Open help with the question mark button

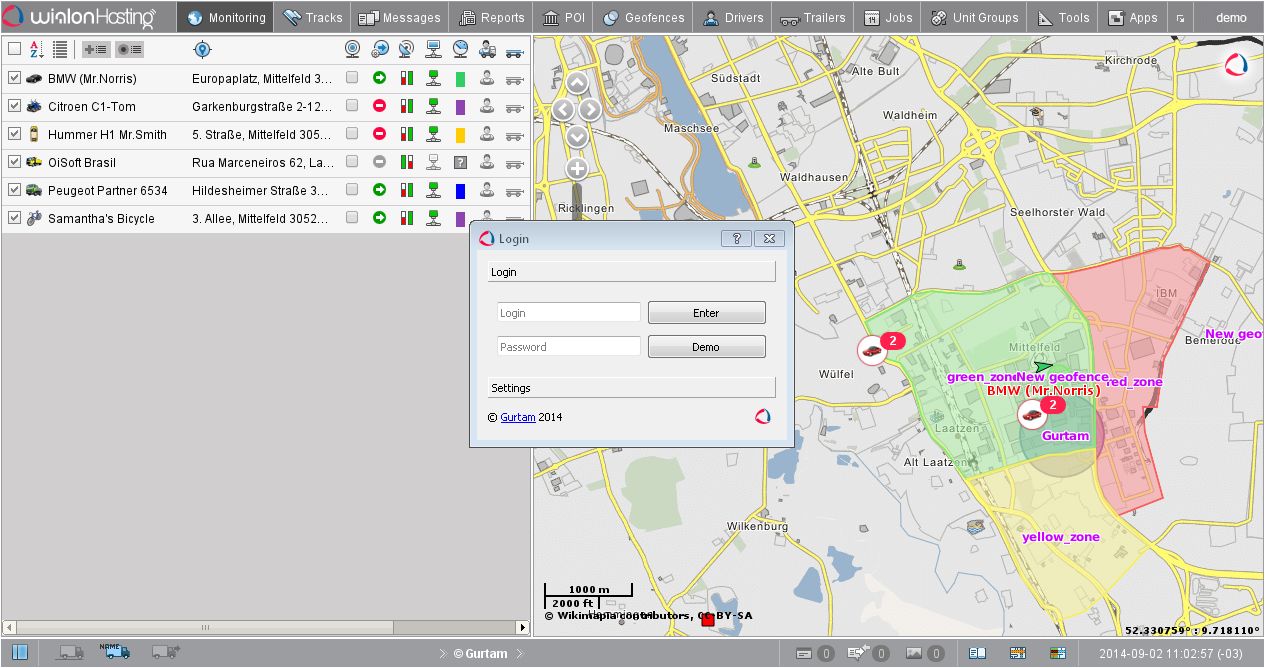pyautogui.click(x=736, y=238)
